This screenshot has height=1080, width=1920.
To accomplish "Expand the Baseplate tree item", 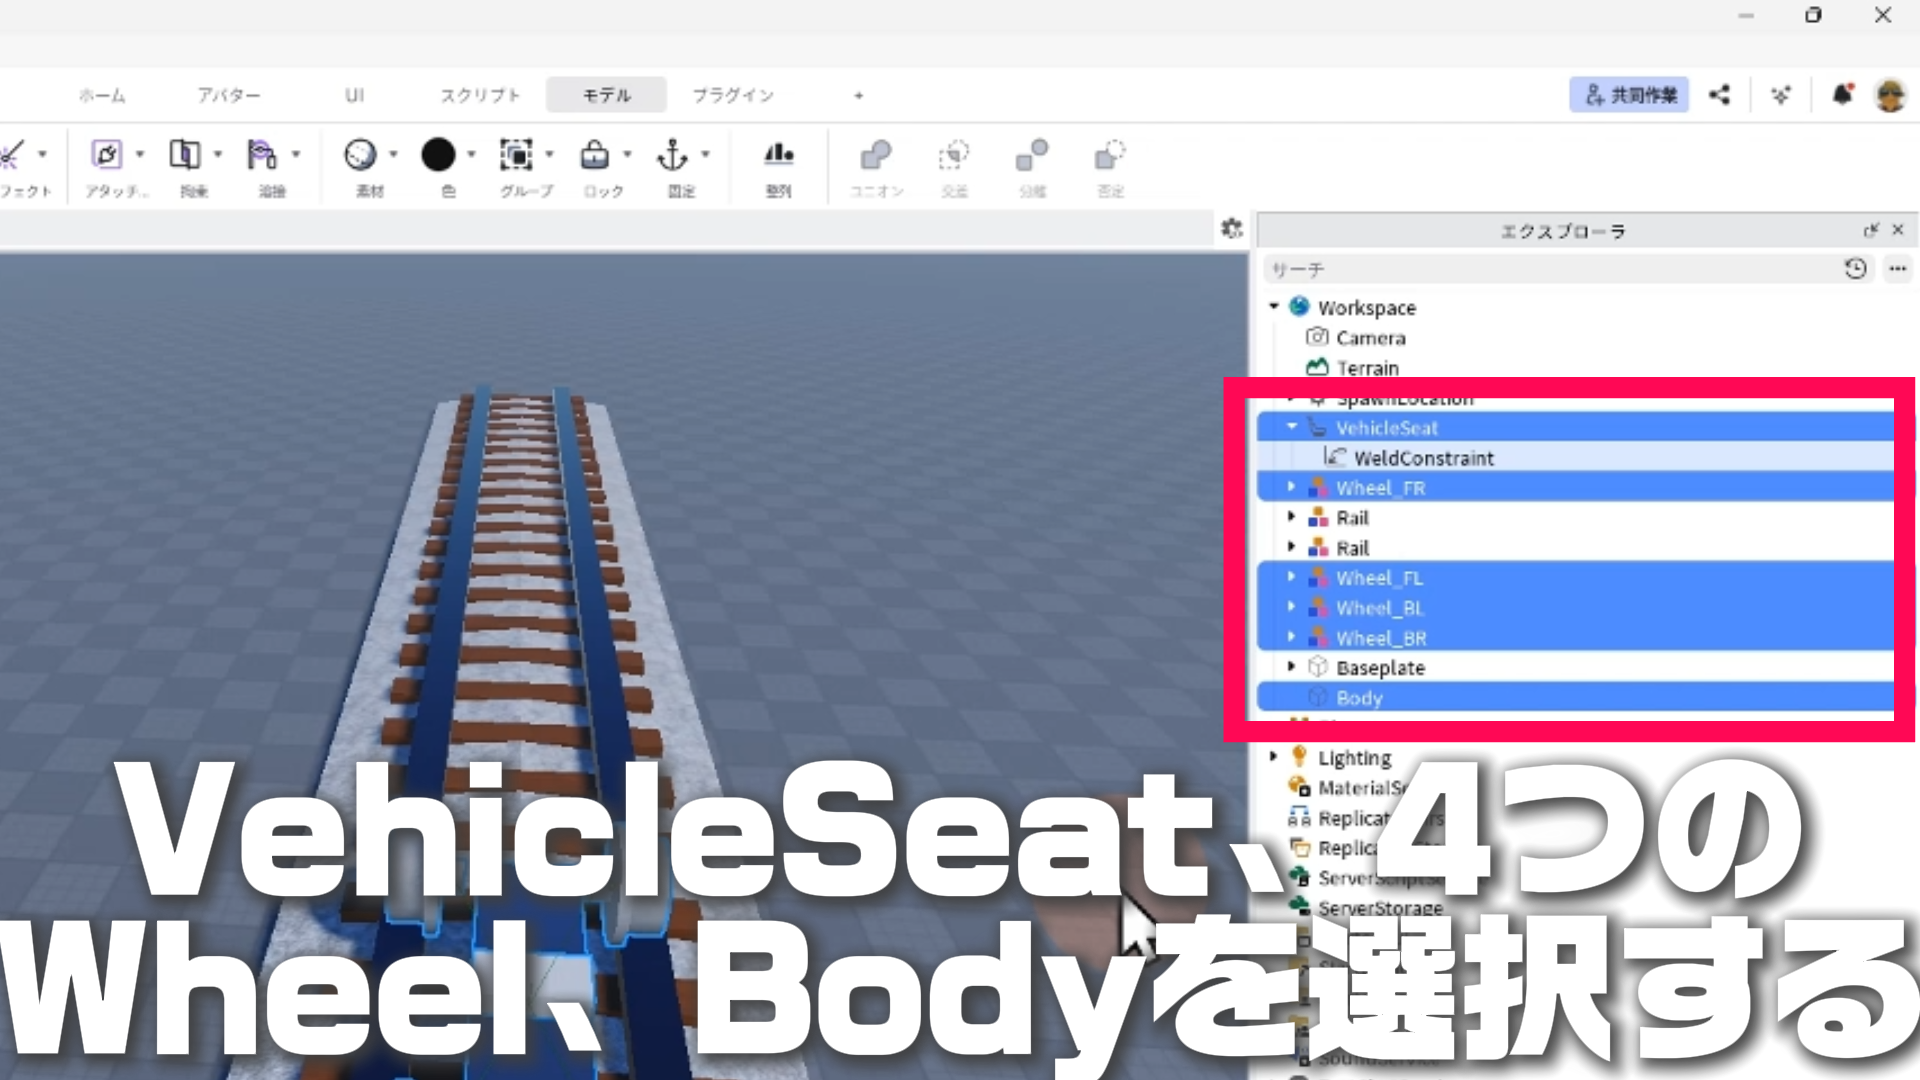I will (x=1291, y=667).
